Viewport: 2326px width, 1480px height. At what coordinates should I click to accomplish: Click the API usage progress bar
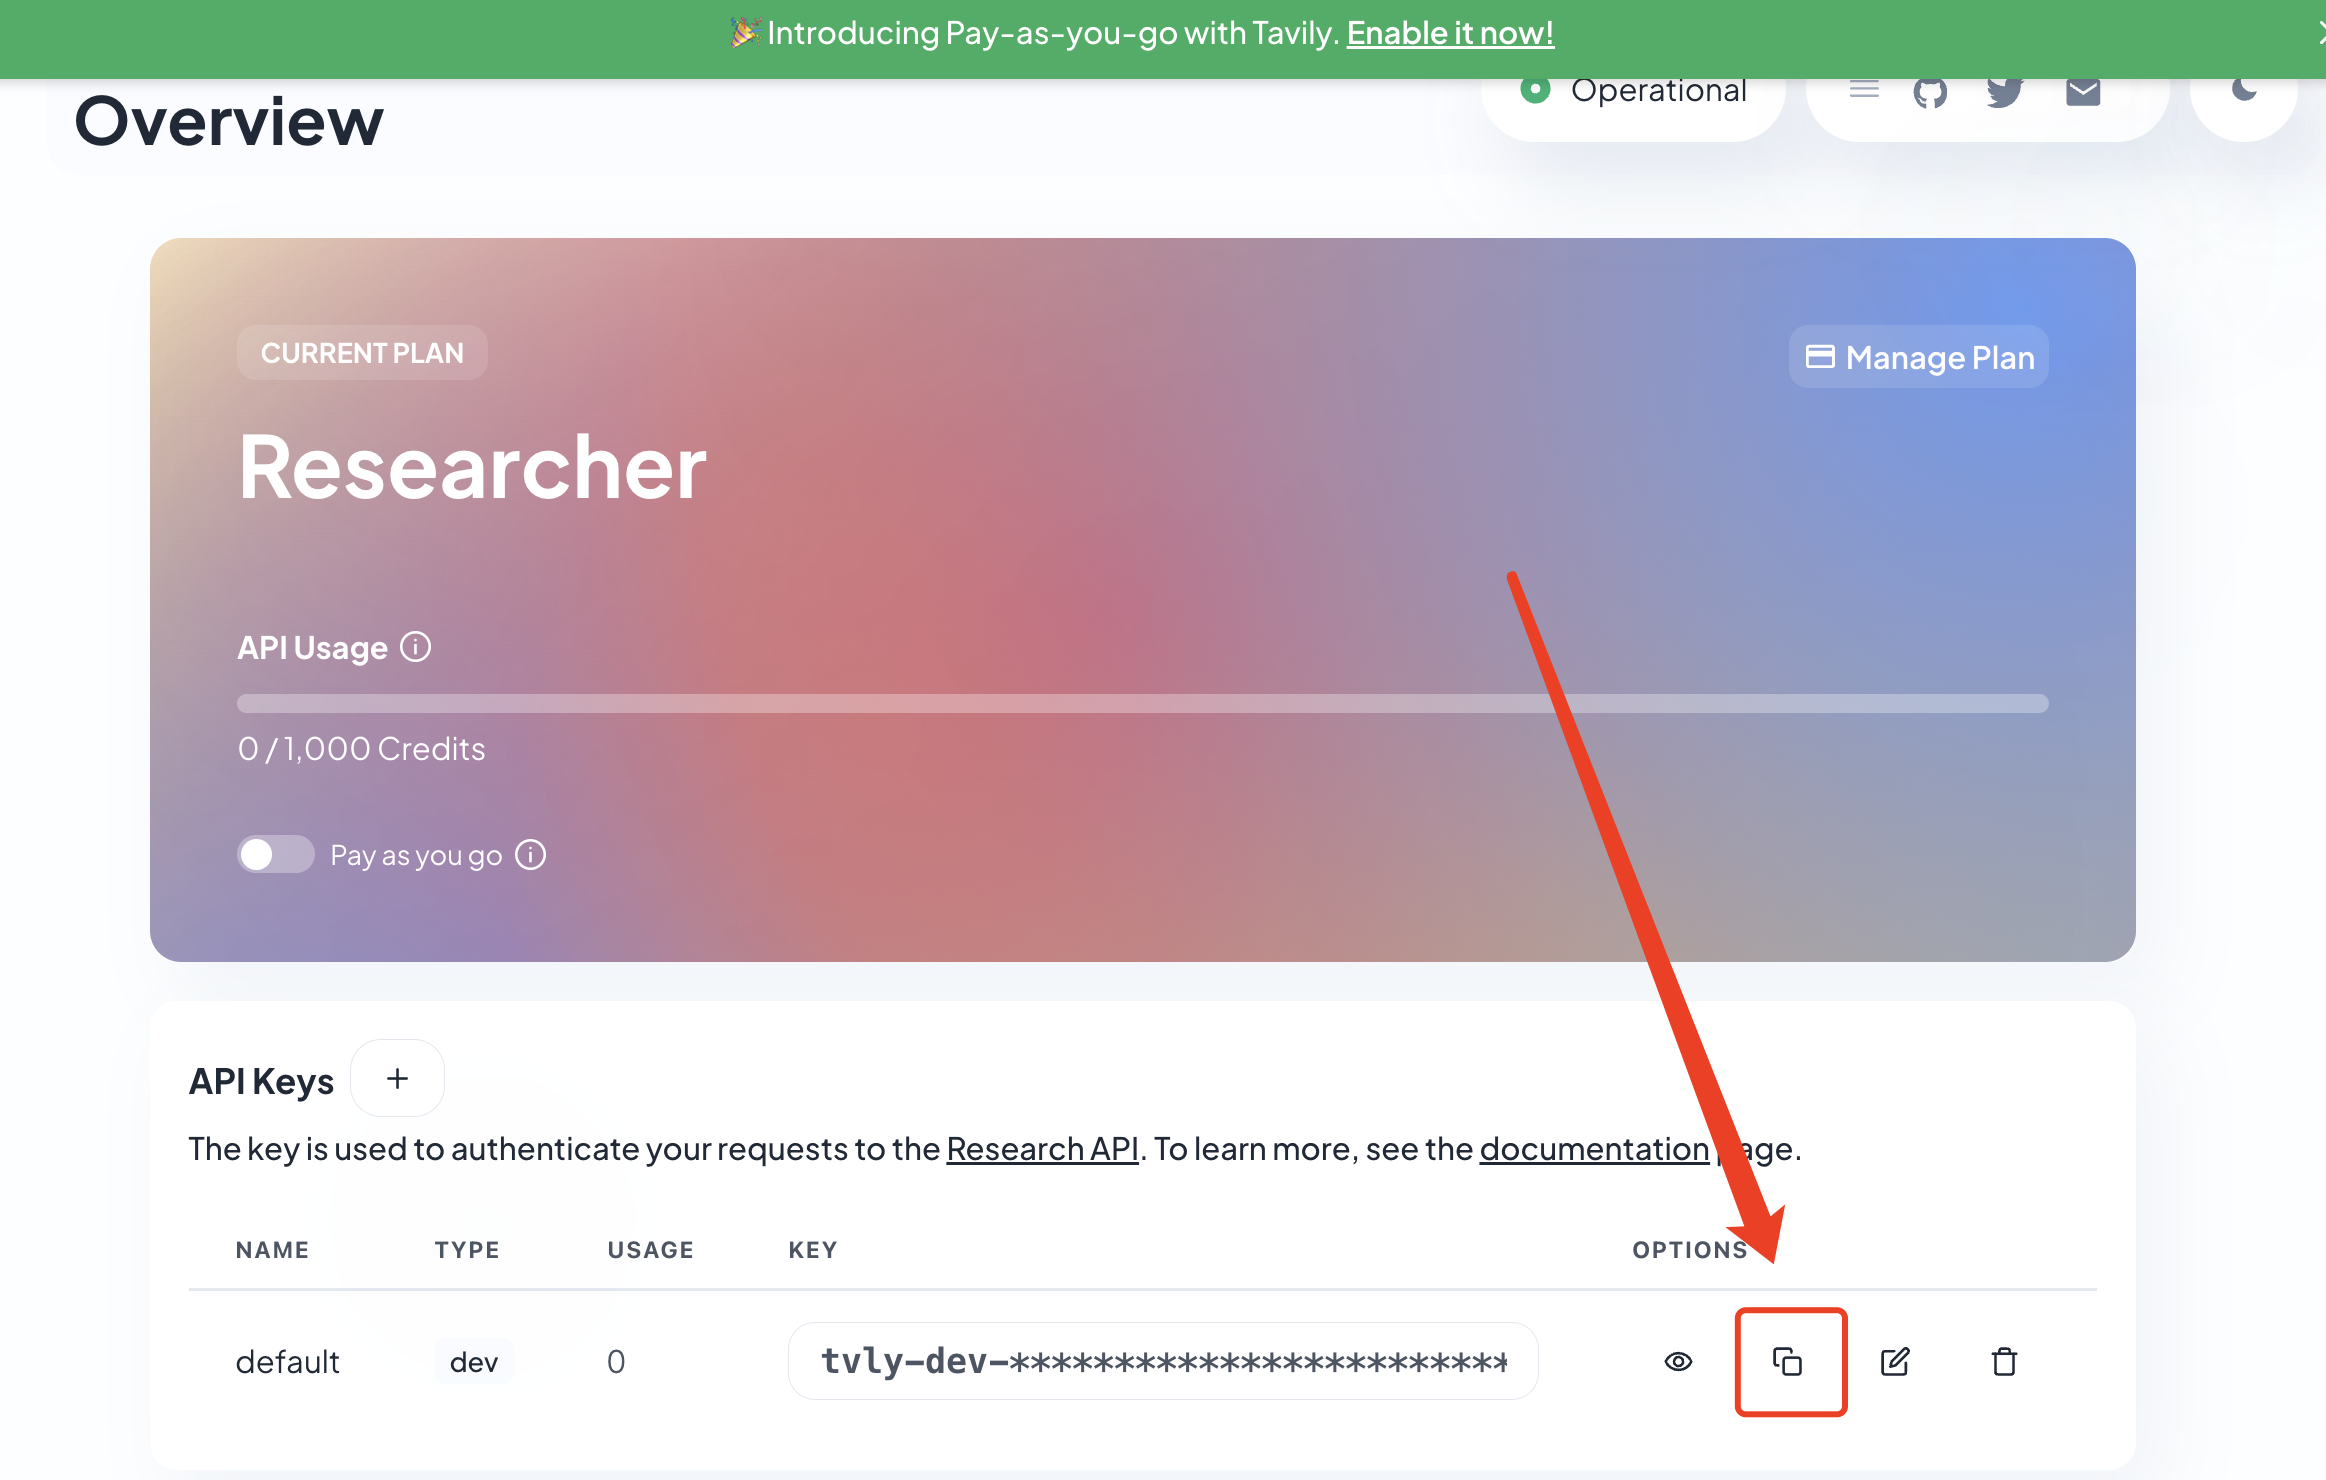(1142, 703)
